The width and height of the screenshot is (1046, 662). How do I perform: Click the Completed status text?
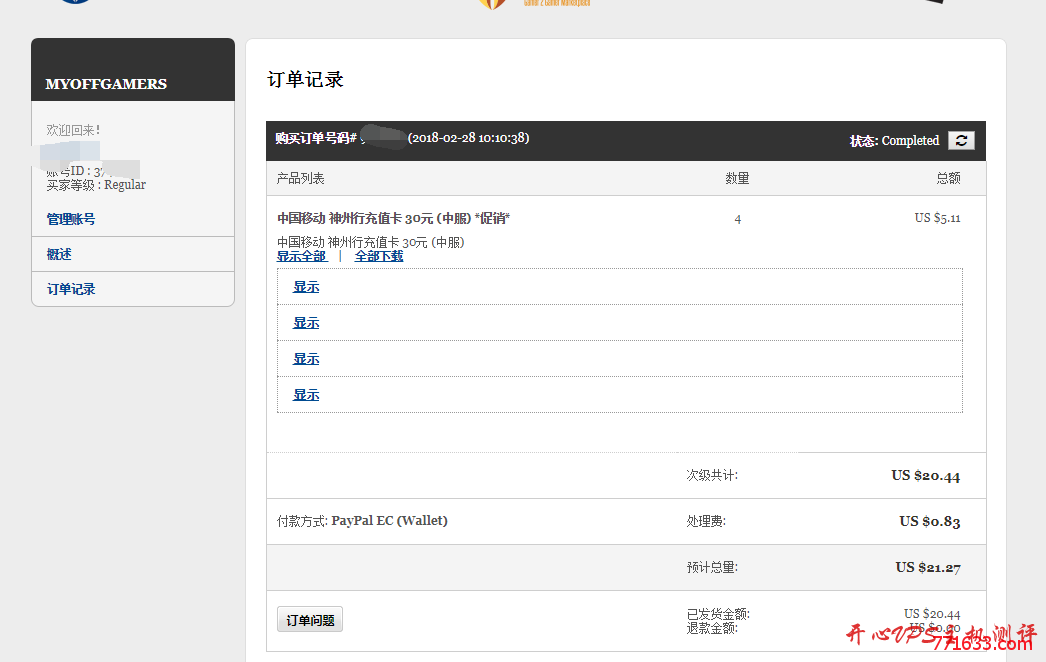coord(910,141)
